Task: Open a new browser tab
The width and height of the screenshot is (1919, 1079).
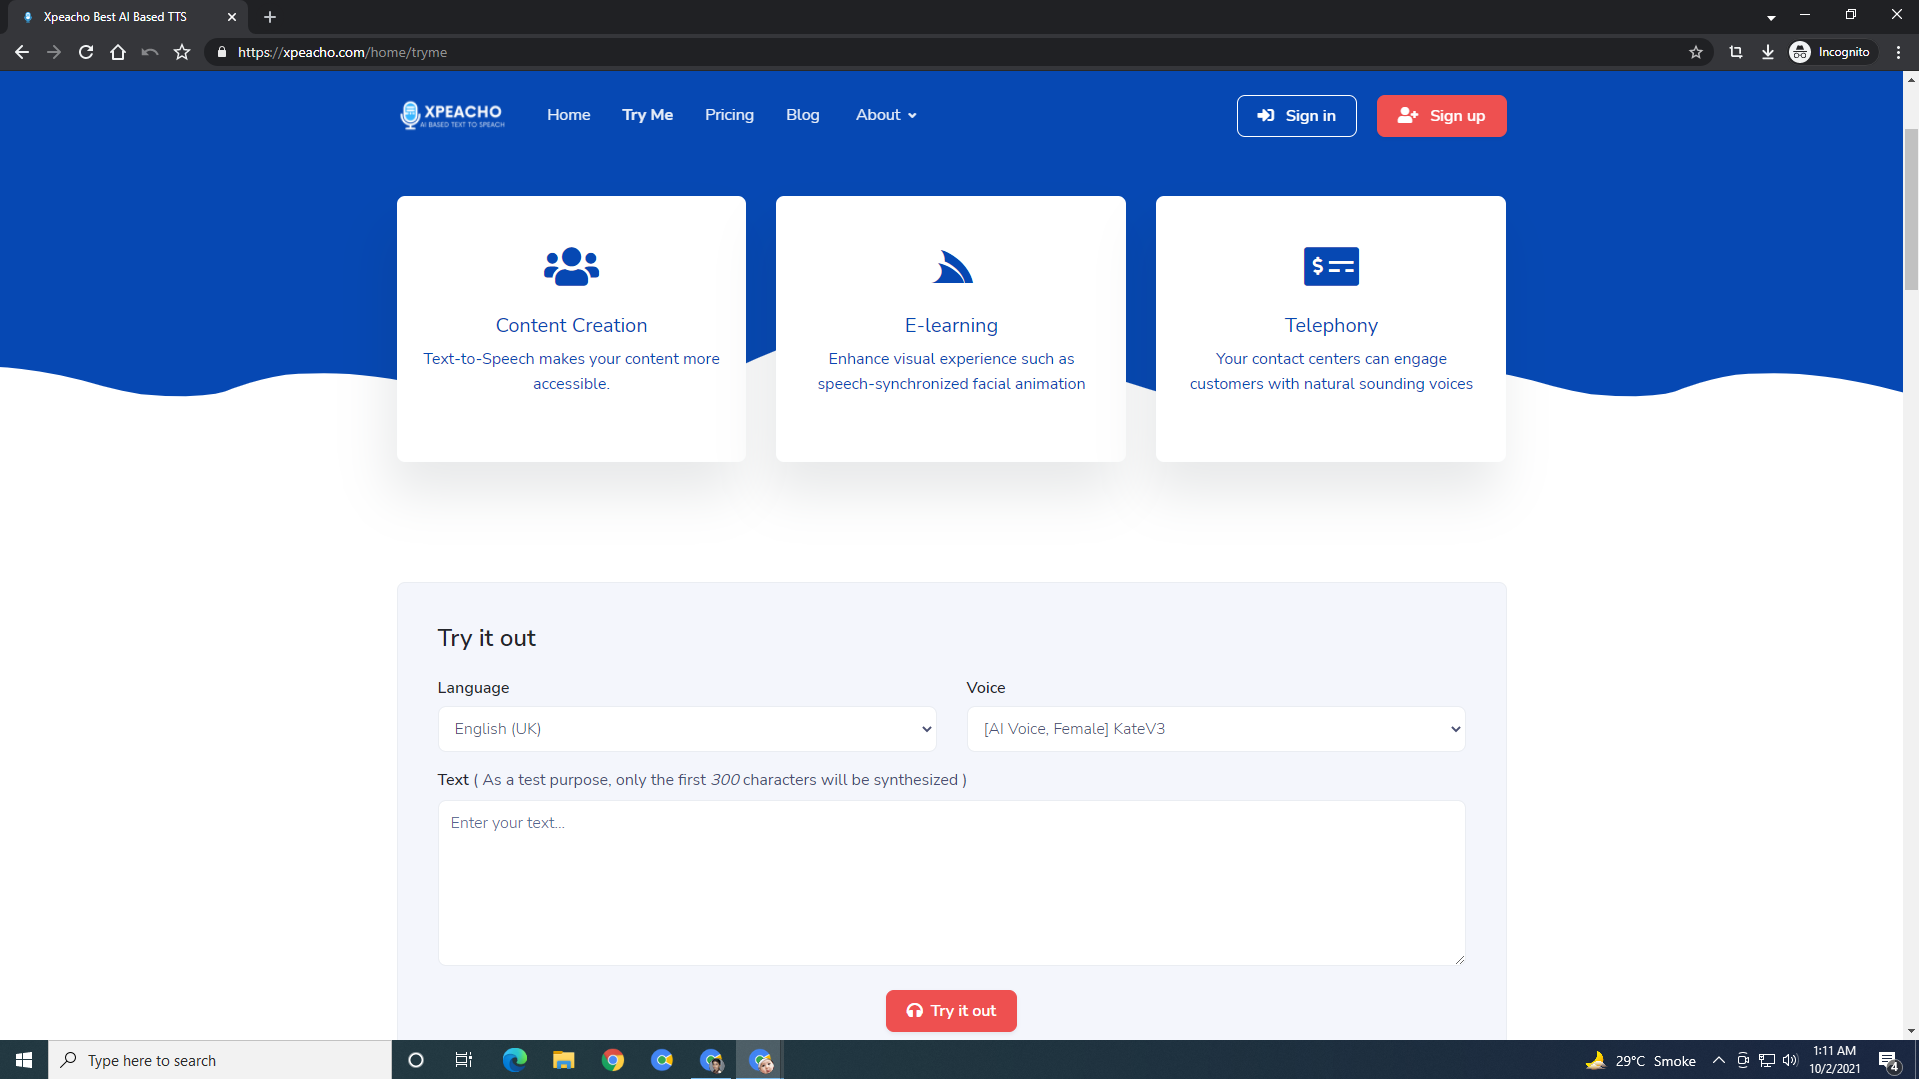Action: pyautogui.click(x=270, y=17)
